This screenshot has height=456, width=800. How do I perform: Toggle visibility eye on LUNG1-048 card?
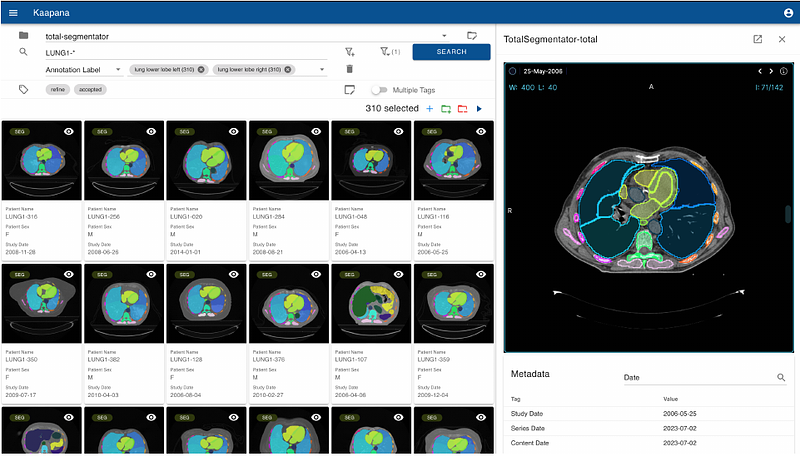point(398,132)
